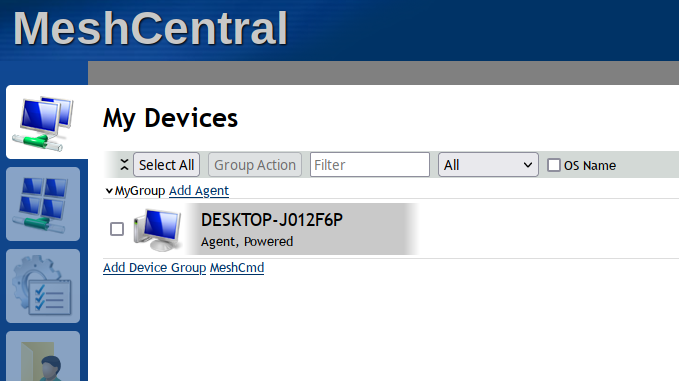The width and height of the screenshot is (679, 381).
Task: Open the multi-desktop view sidebar icon
Action: (x=43, y=204)
